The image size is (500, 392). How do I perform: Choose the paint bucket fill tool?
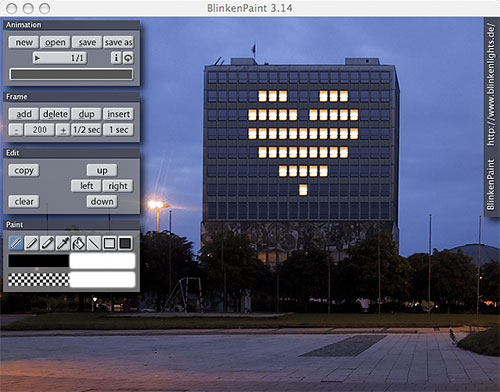click(x=78, y=243)
